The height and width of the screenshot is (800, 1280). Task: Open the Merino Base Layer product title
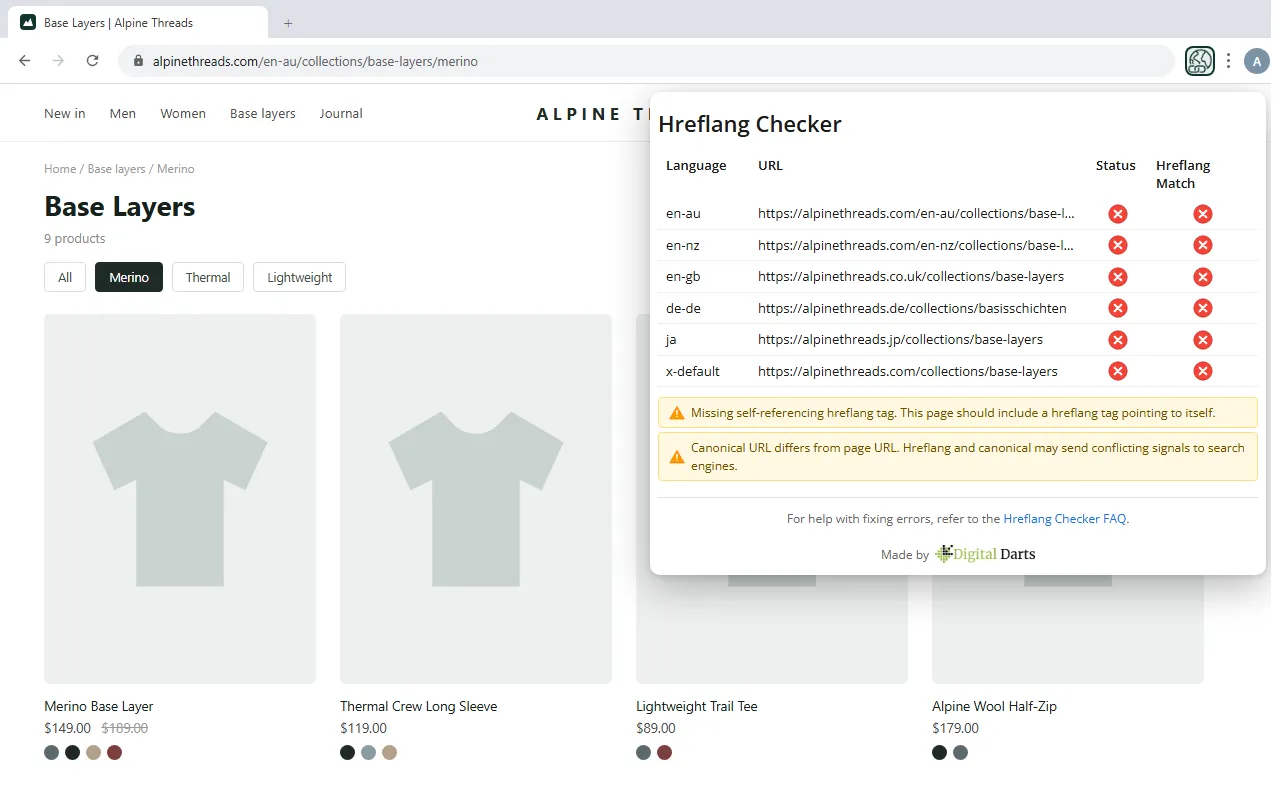pos(99,706)
